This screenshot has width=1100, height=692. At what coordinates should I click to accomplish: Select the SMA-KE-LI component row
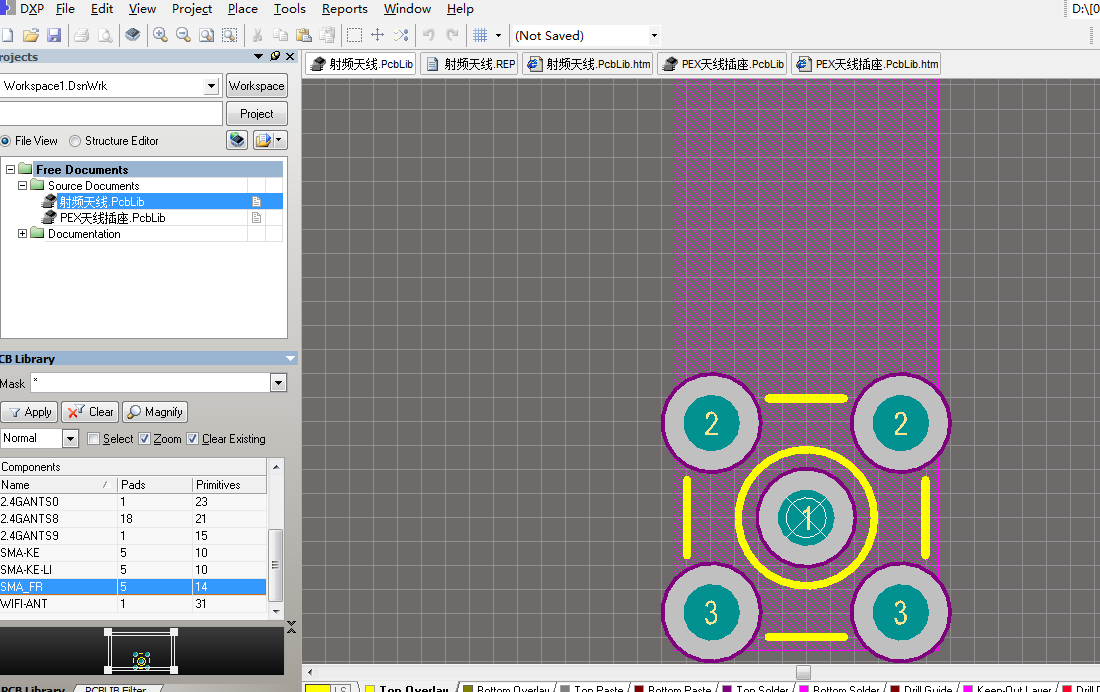[x=133, y=570]
